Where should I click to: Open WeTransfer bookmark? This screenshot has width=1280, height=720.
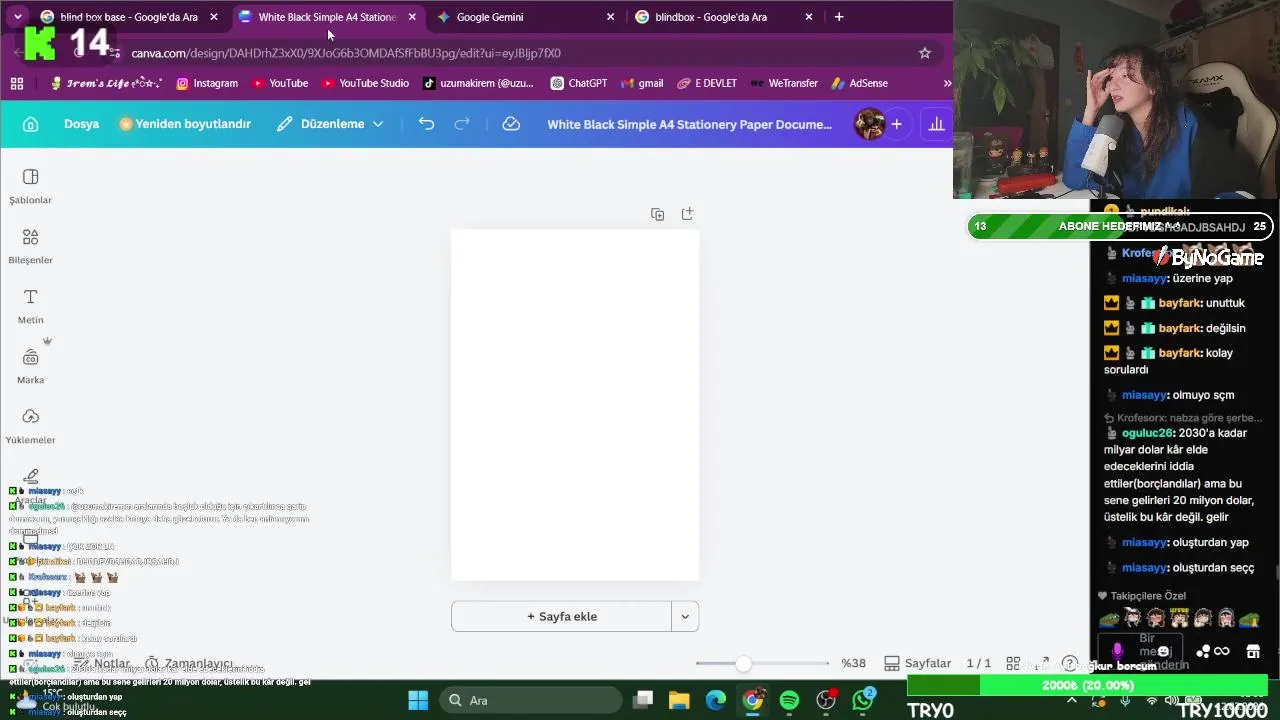point(784,83)
